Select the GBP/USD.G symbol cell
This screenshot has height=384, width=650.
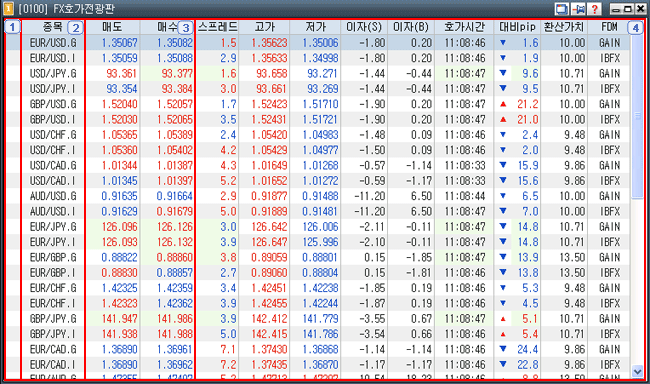click(53, 104)
